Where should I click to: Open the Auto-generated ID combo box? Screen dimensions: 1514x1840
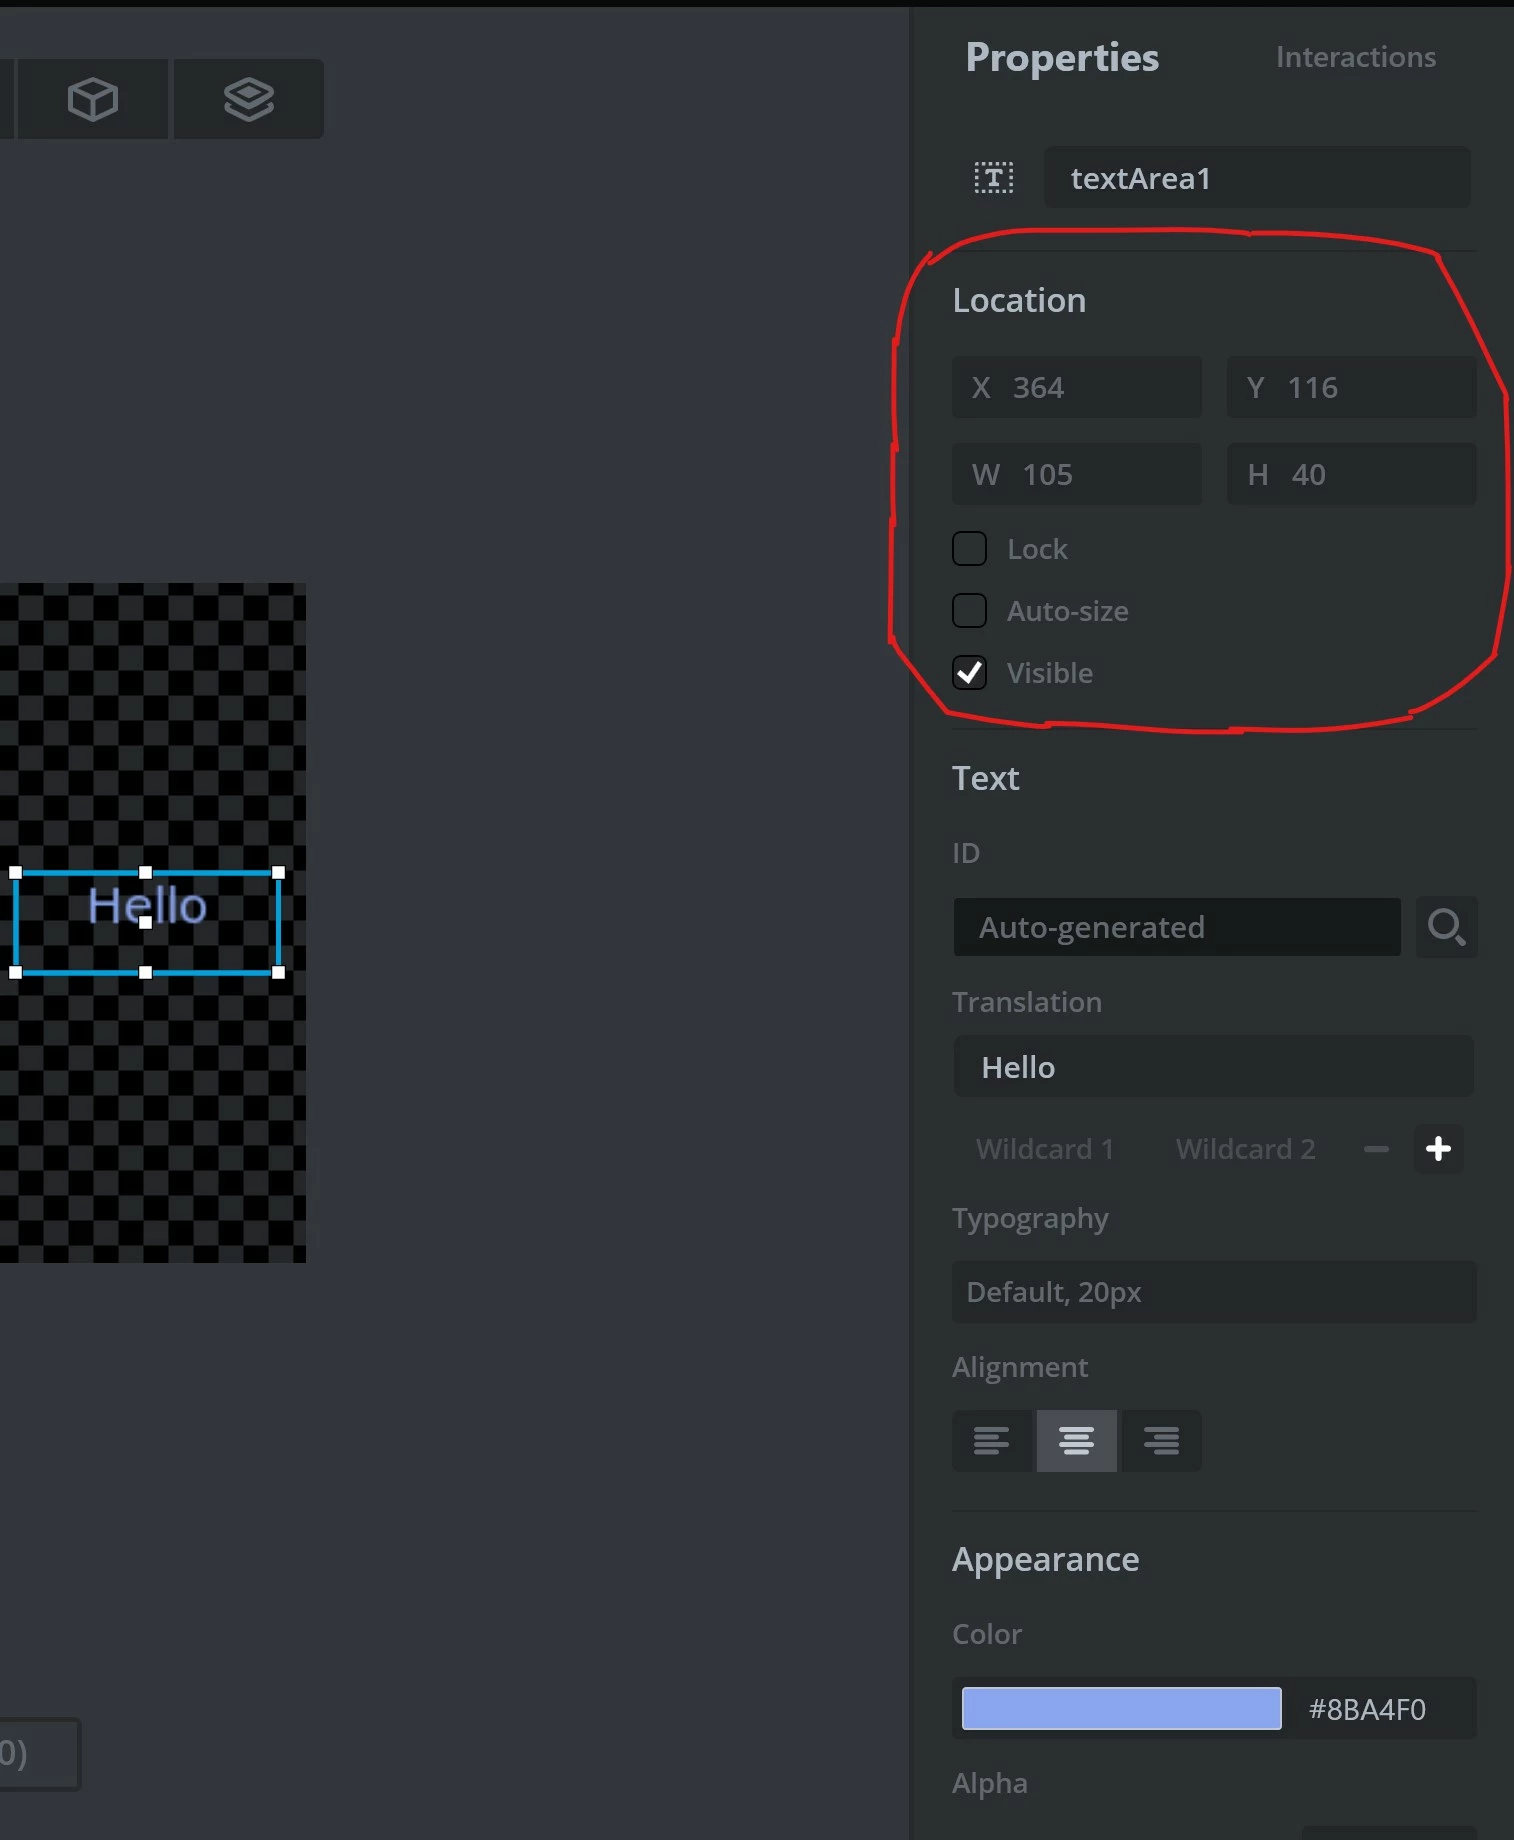coord(1177,927)
